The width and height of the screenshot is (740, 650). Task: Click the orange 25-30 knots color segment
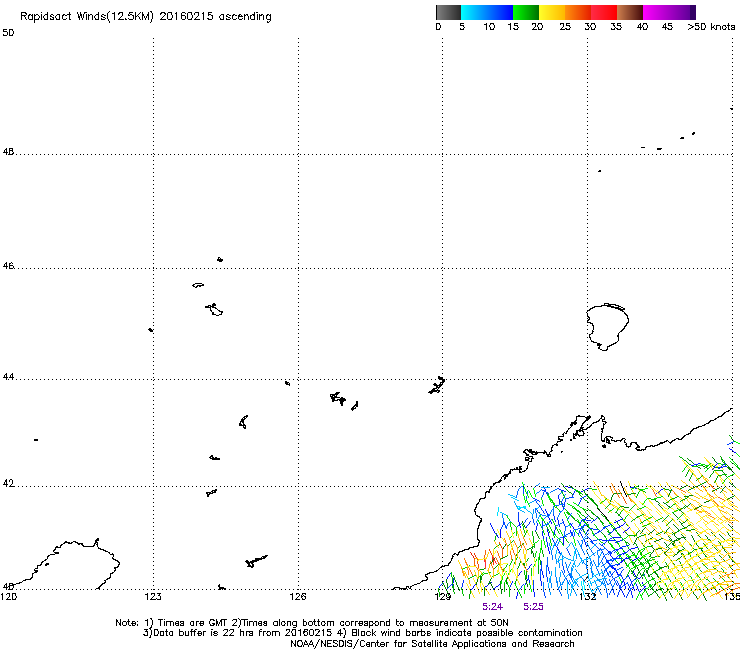(x=578, y=12)
